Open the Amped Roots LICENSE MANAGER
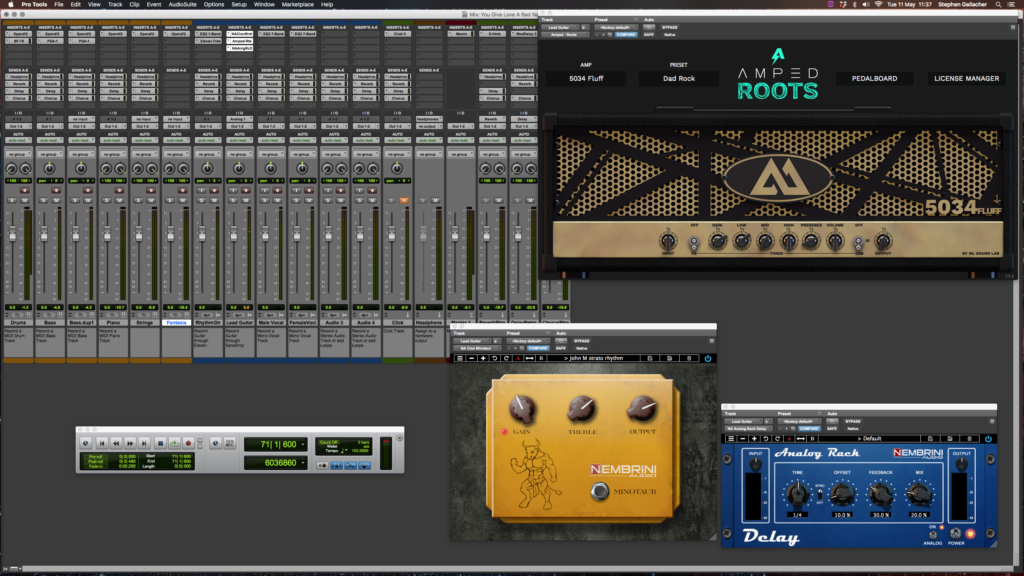The height and width of the screenshot is (576, 1024). coord(967,78)
